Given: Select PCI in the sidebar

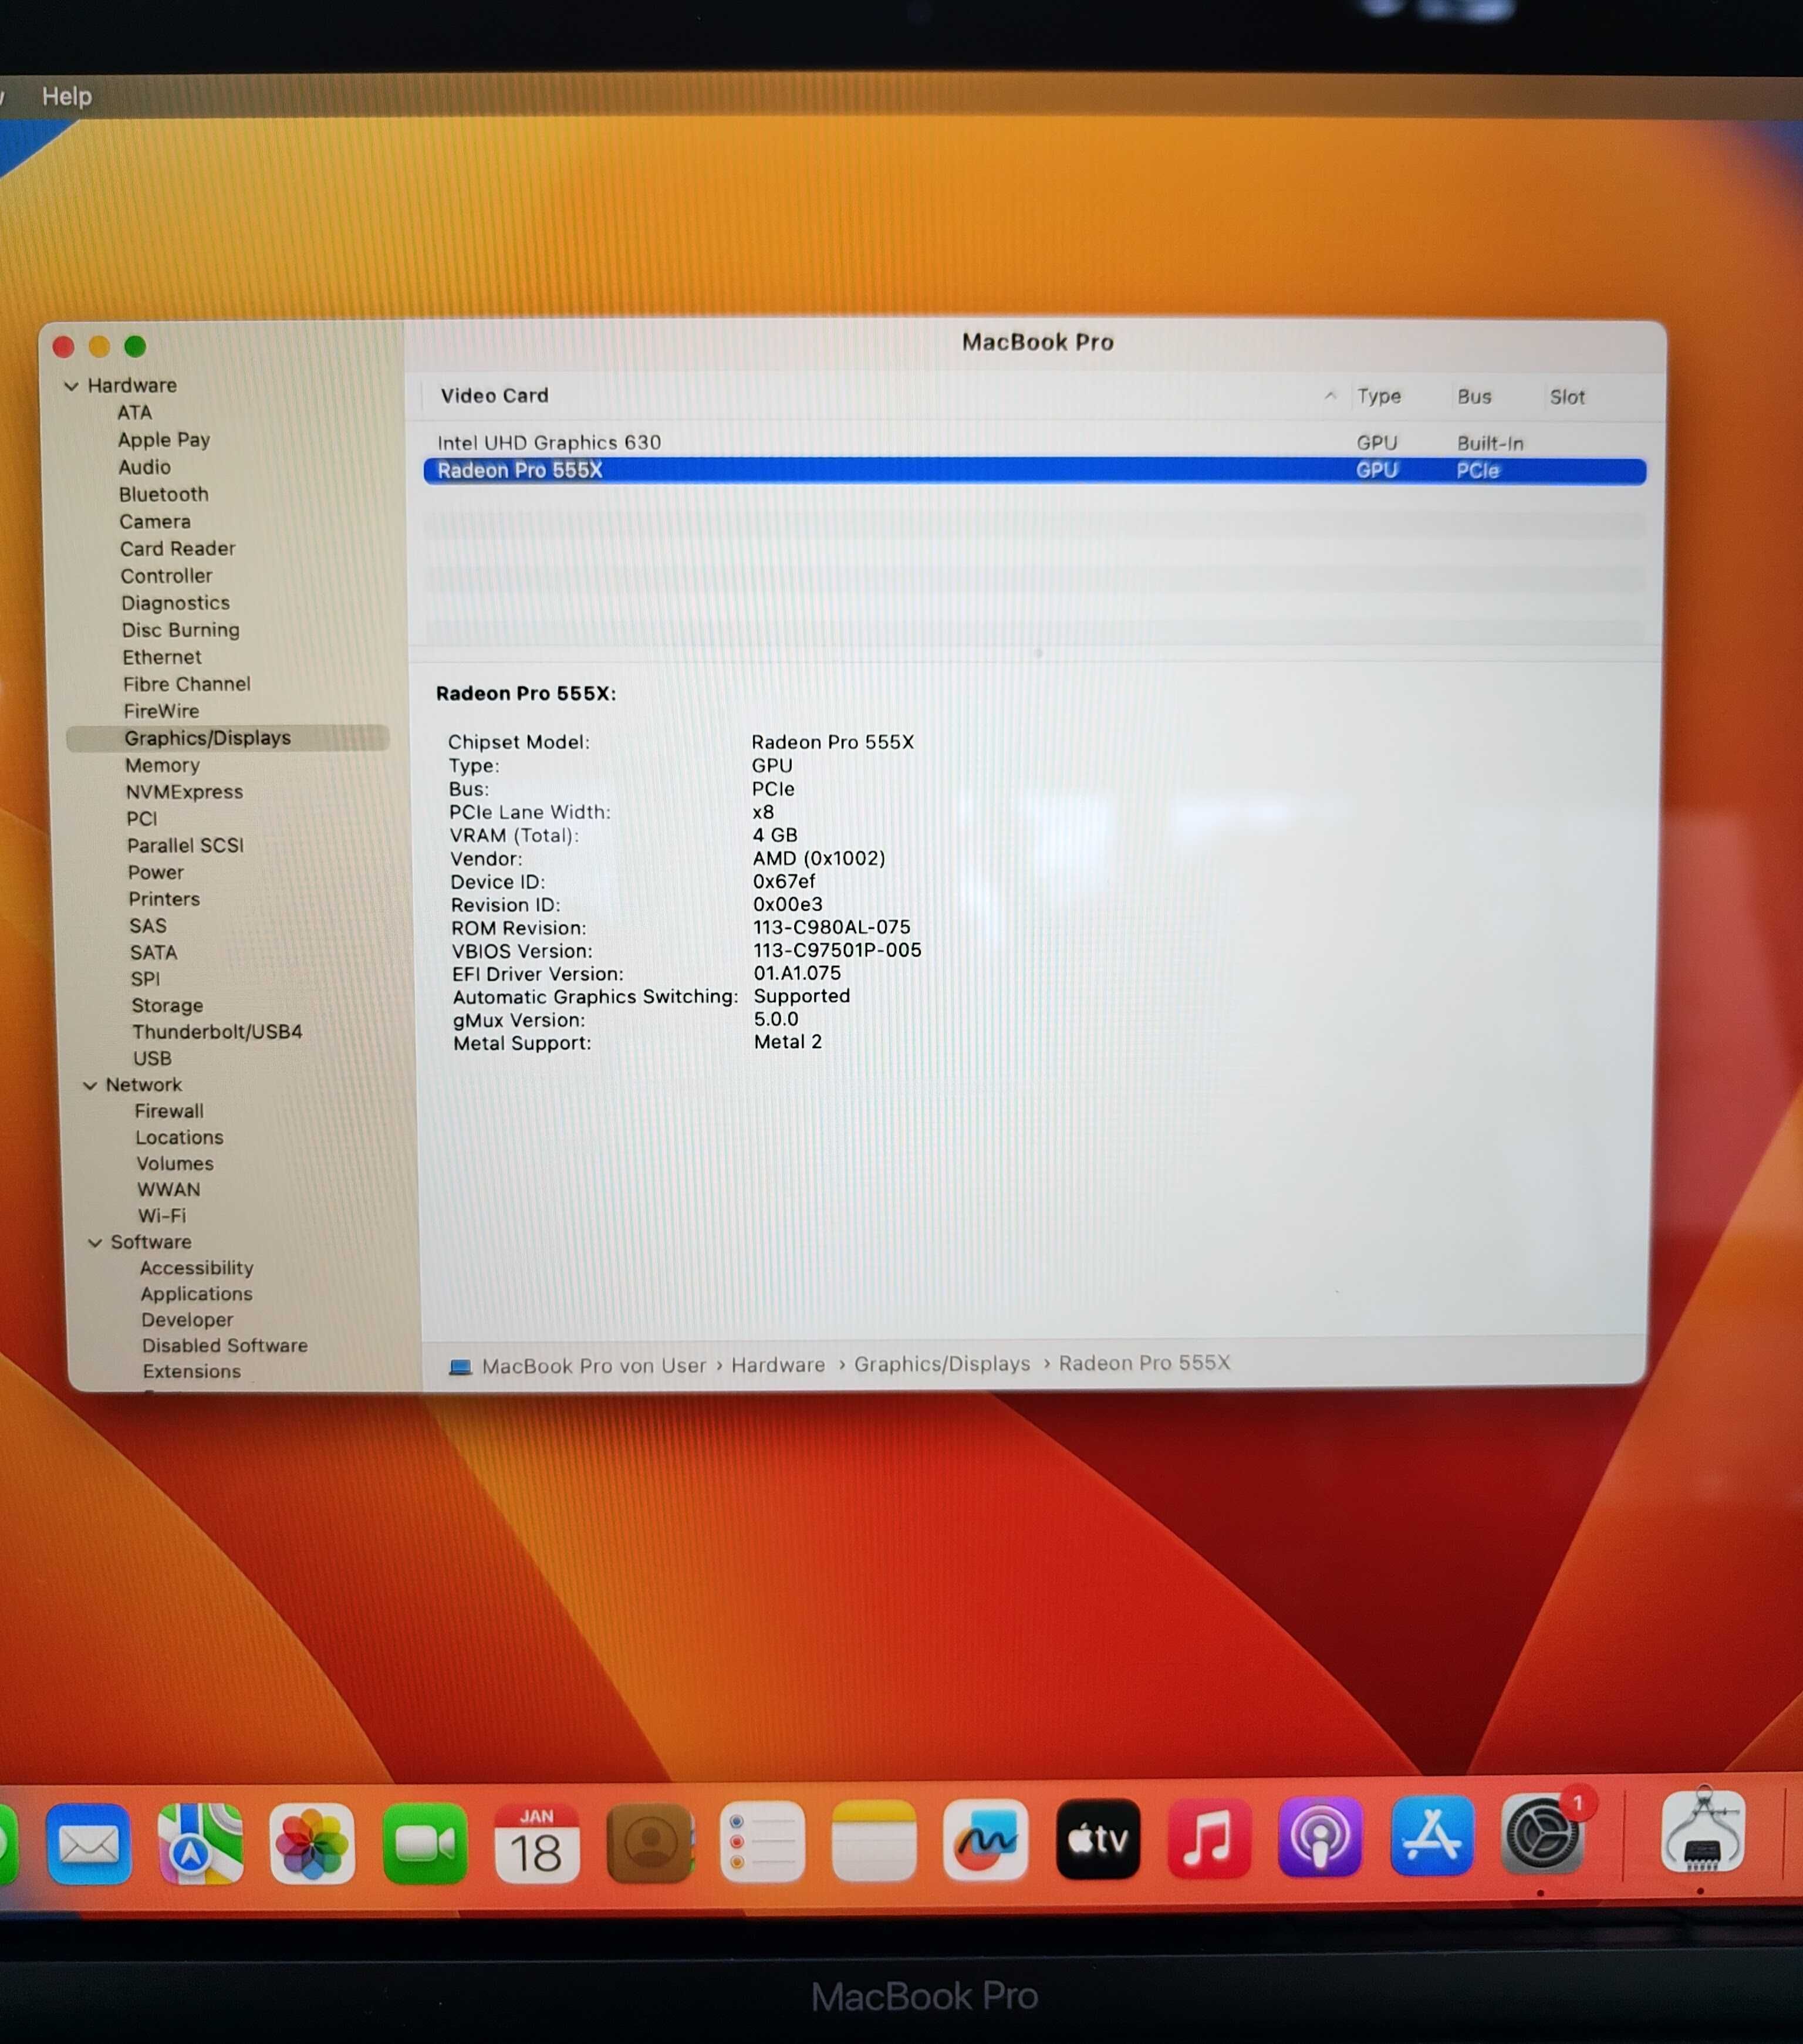Looking at the screenshot, I should click(x=141, y=819).
